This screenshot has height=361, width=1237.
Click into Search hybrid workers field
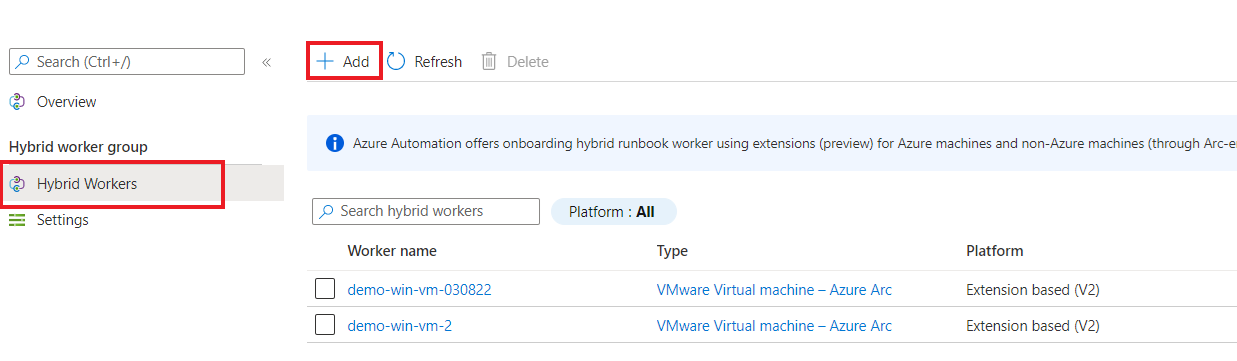426,211
